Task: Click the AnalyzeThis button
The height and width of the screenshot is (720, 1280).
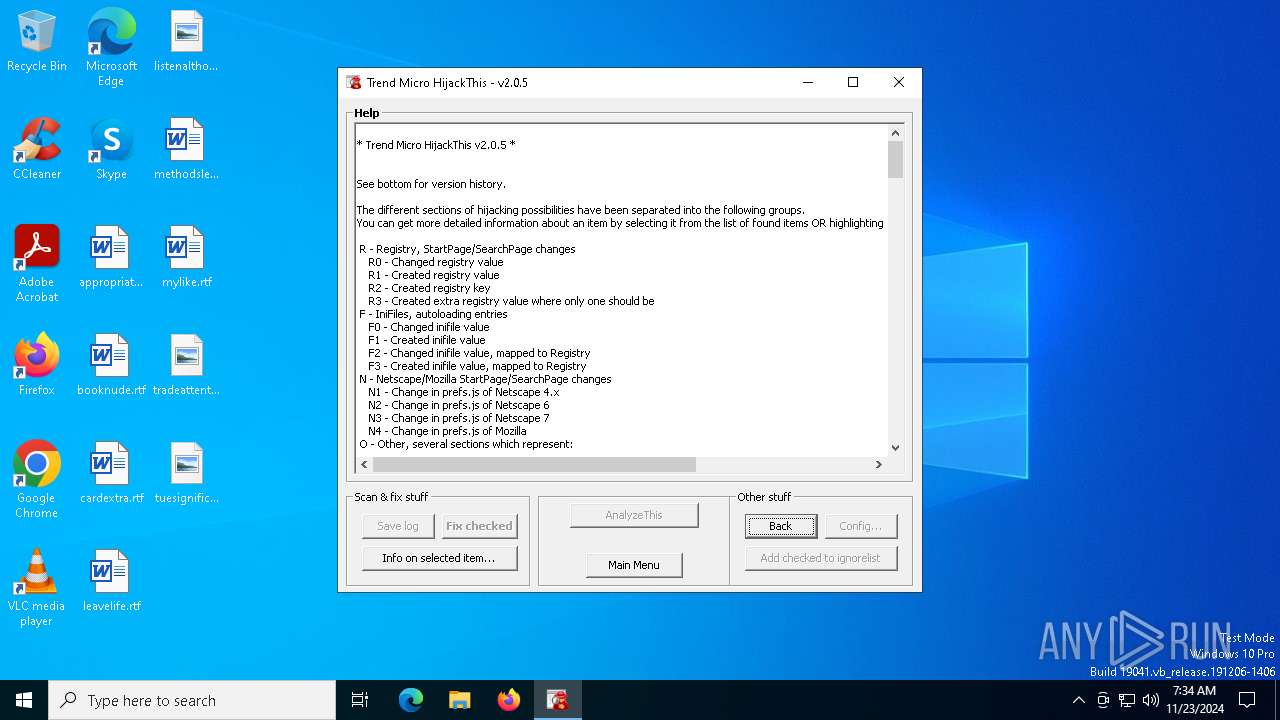Action: coord(634,515)
